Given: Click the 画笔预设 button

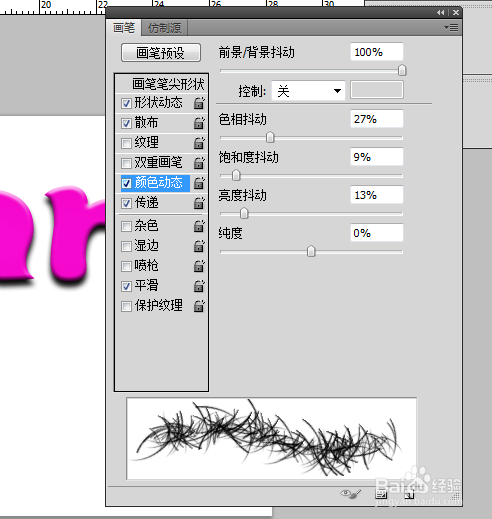Looking at the screenshot, I should pos(161,53).
